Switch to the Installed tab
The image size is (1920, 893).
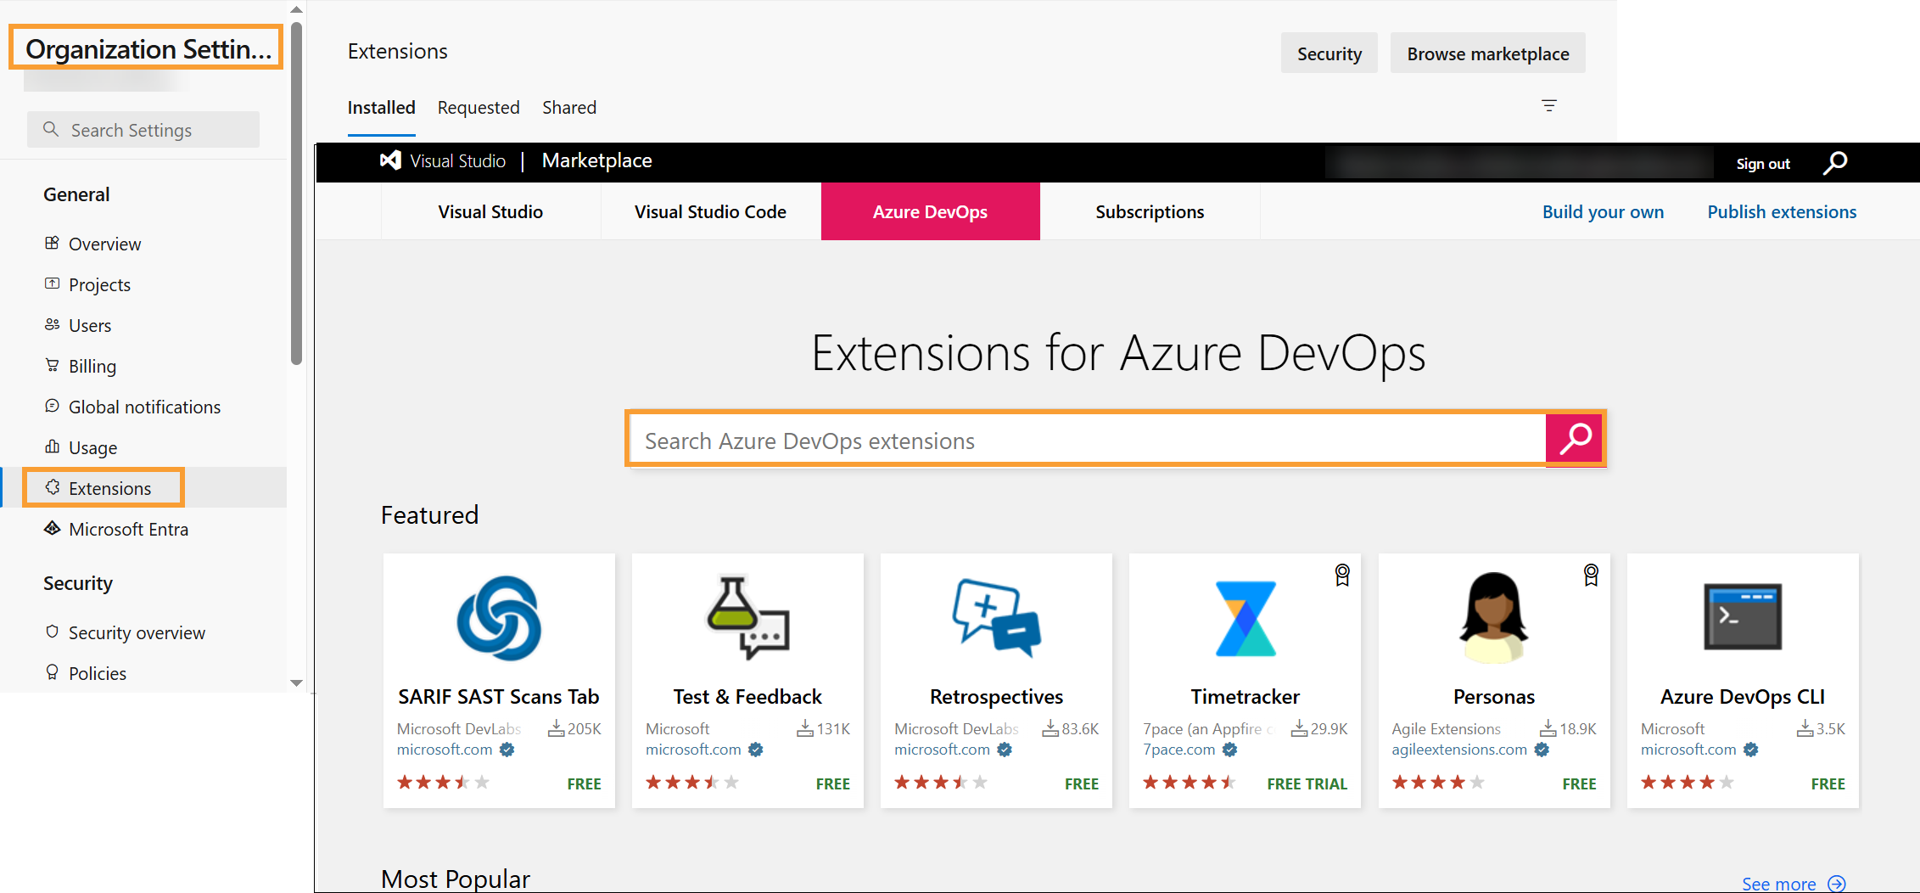tap(381, 107)
